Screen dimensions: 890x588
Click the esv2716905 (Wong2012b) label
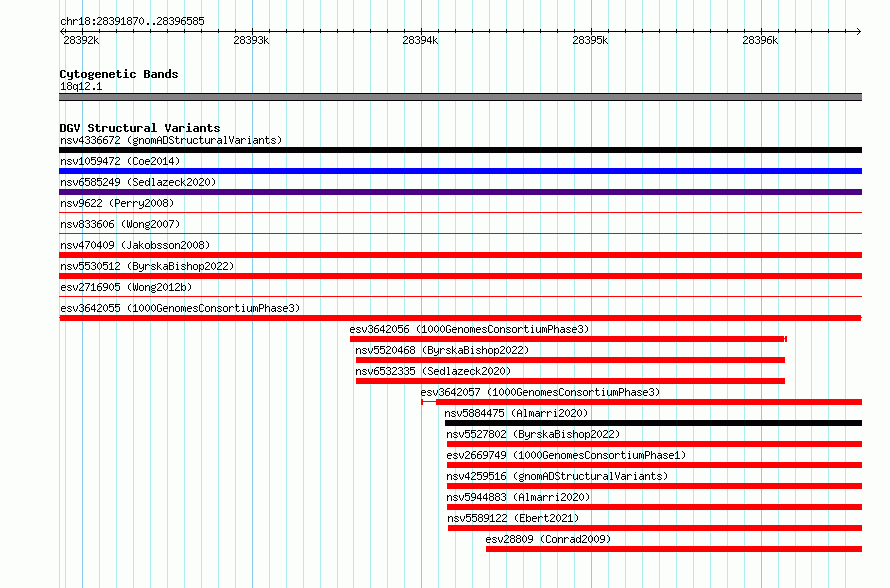(126, 287)
